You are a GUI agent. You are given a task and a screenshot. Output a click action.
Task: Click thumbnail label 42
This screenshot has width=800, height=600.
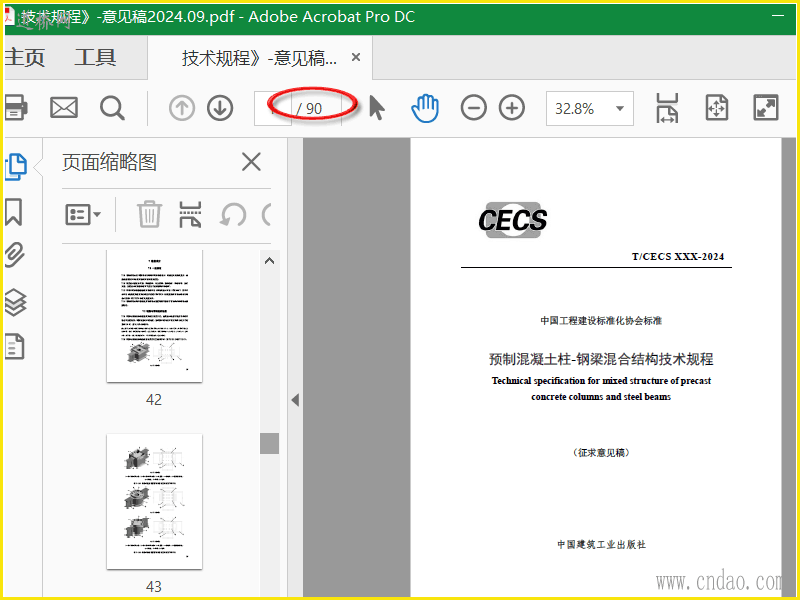(x=154, y=399)
